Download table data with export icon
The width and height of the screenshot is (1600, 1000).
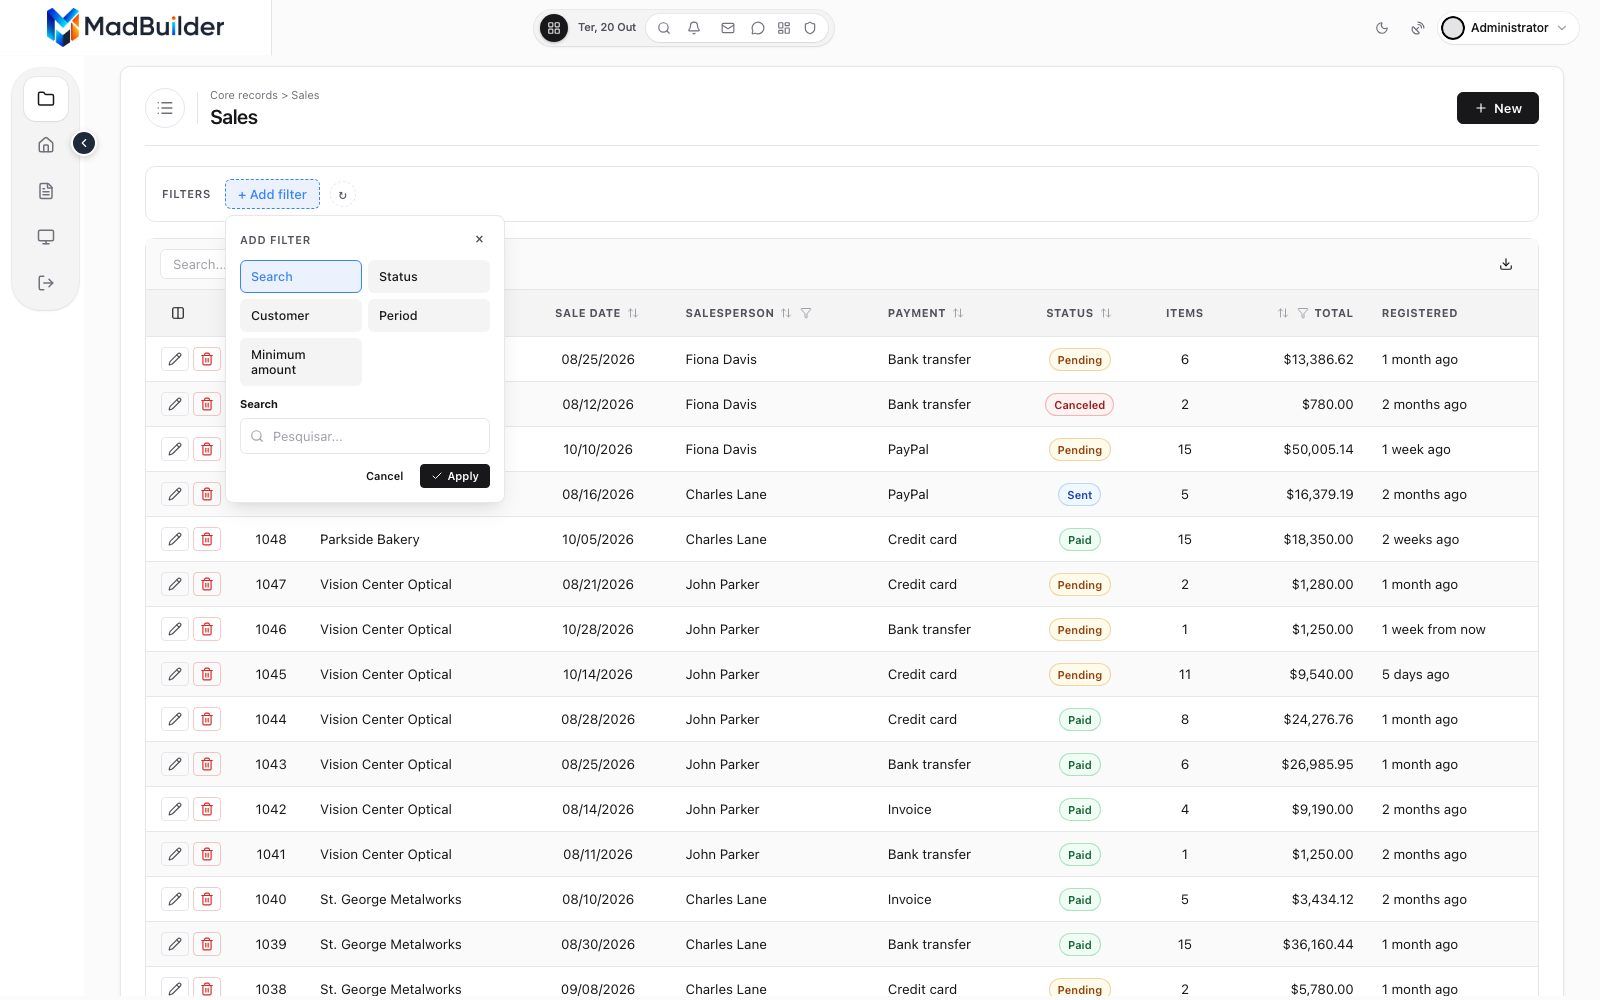1506,264
